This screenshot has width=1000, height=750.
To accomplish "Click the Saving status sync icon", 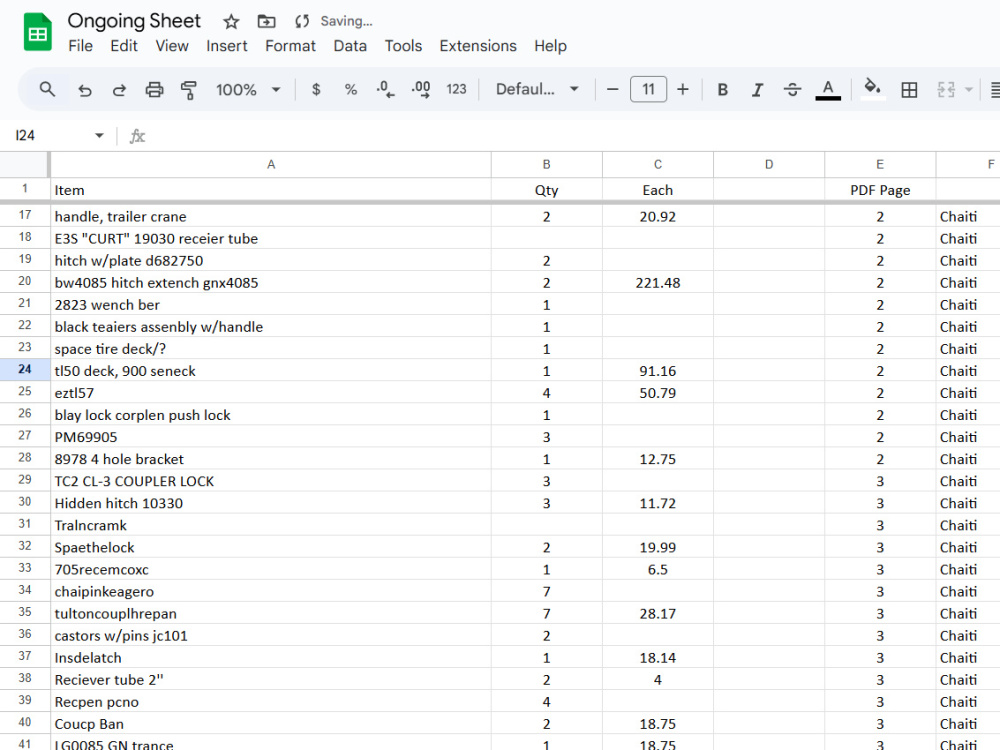I will pyautogui.click(x=302, y=22).
